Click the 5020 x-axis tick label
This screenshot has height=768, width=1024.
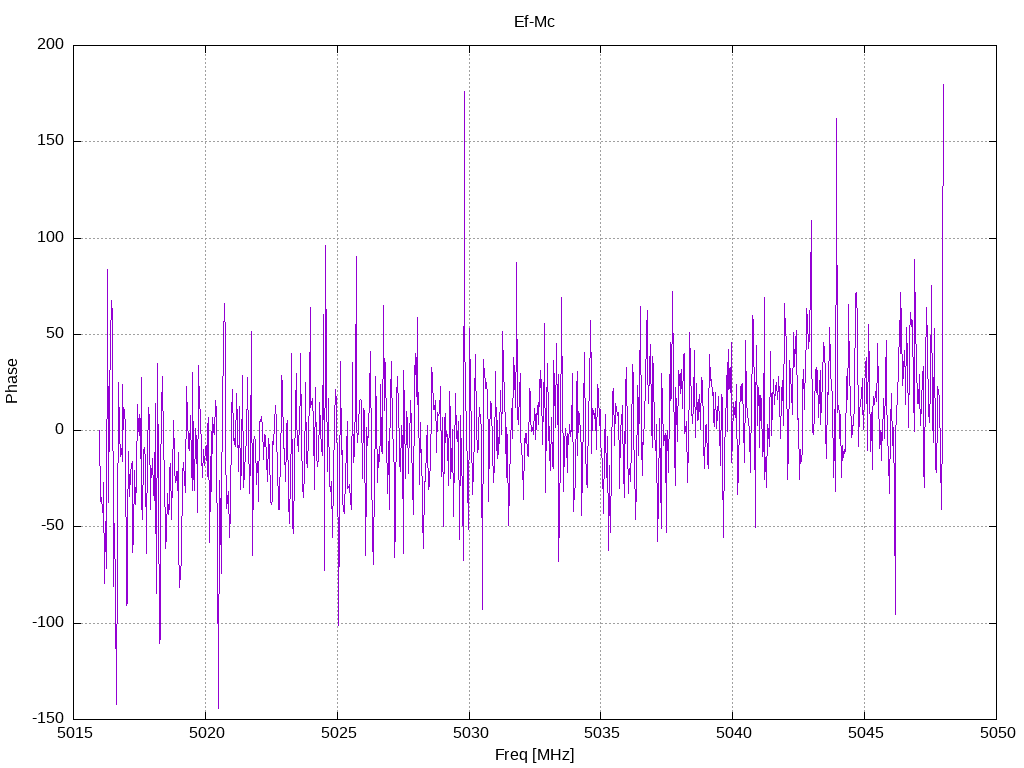pos(206,733)
